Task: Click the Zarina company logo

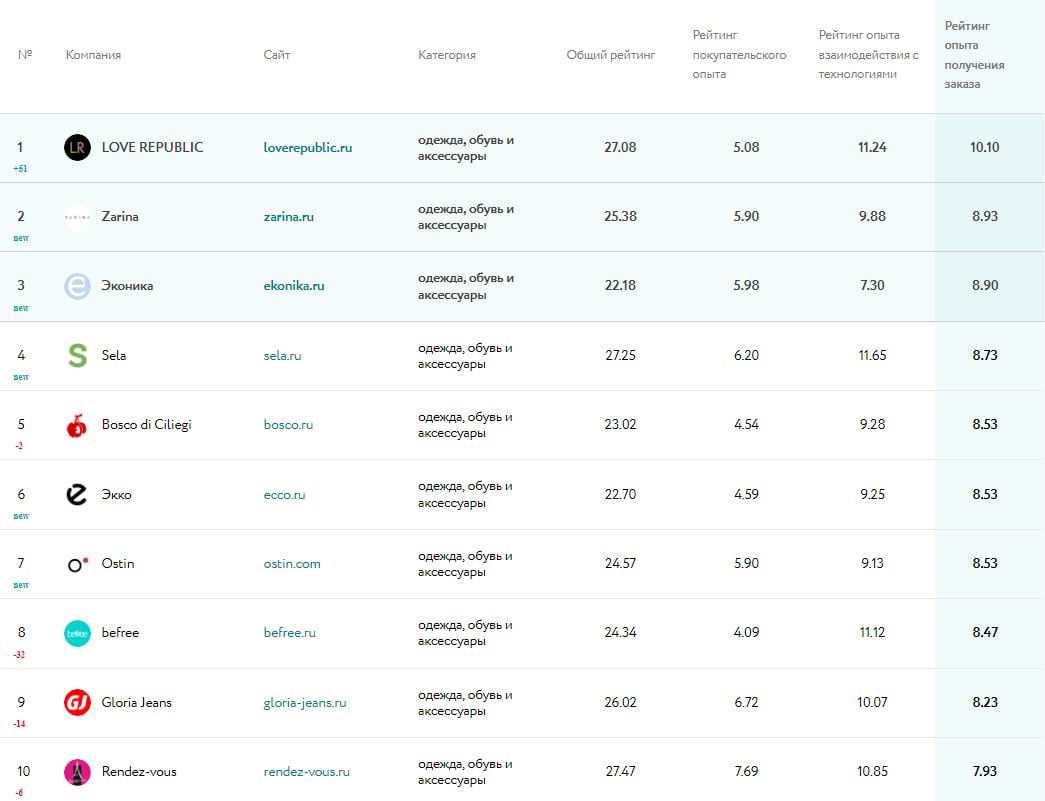Action: tap(77, 217)
